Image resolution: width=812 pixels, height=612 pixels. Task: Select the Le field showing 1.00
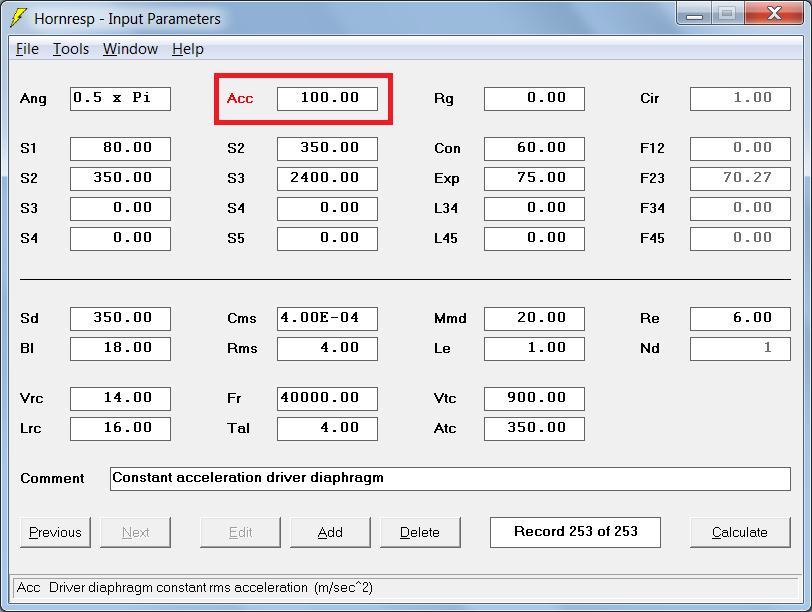[x=534, y=348]
